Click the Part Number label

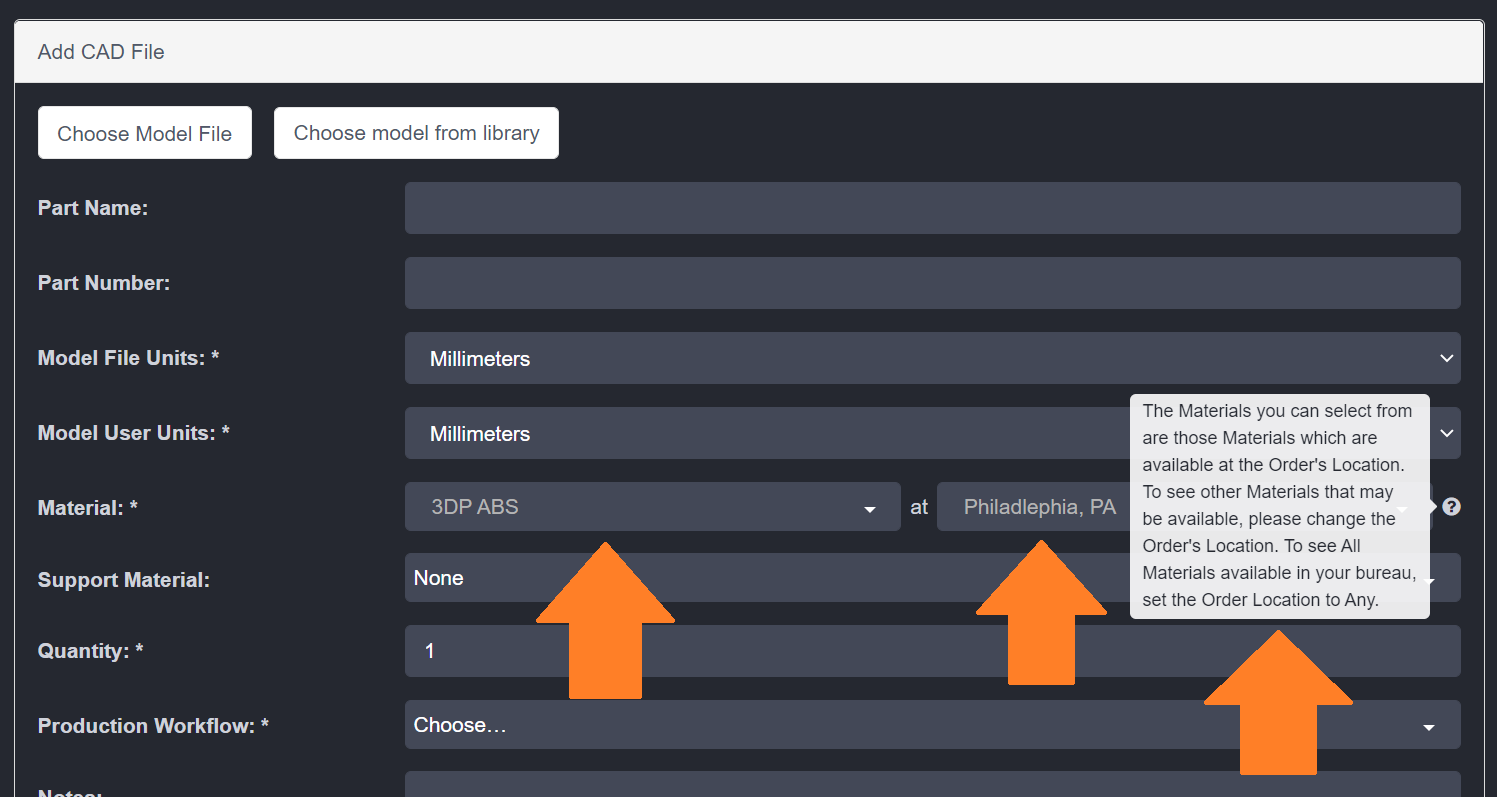(x=104, y=283)
